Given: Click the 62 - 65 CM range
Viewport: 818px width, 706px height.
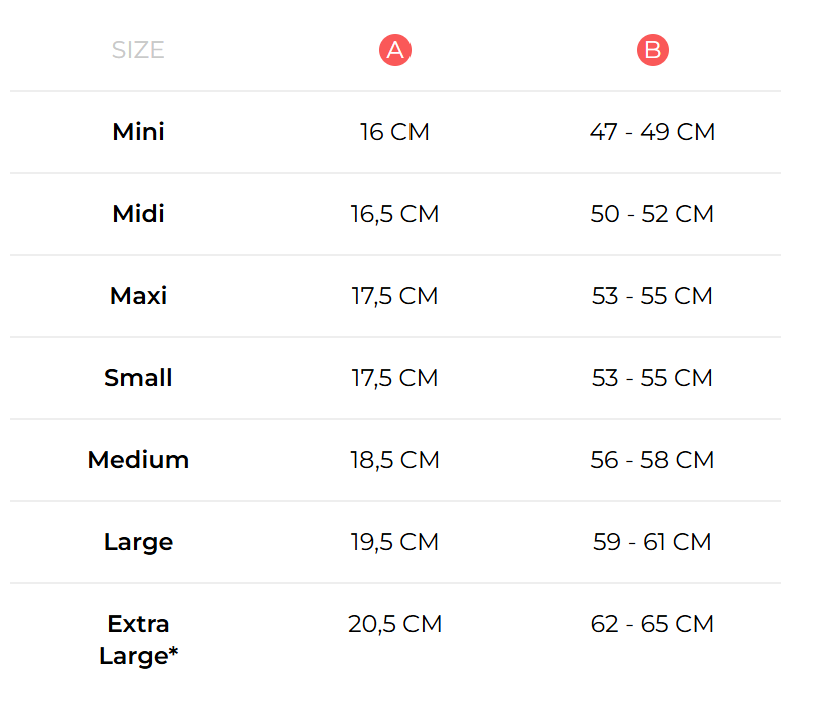Looking at the screenshot, I should [x=652, y=624].
